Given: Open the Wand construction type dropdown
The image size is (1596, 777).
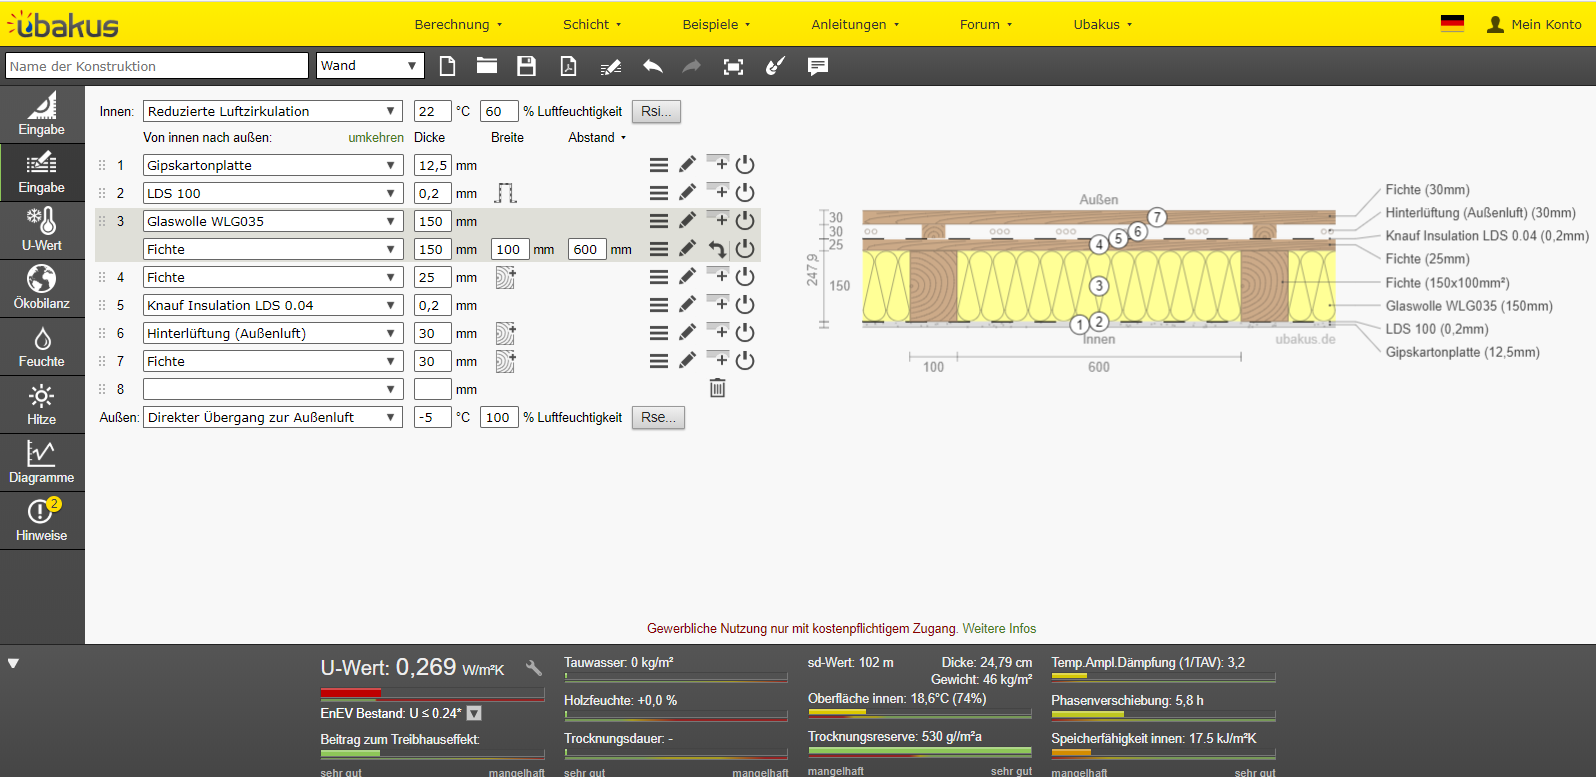Looking at the screenshot, I should click(370, 66).
